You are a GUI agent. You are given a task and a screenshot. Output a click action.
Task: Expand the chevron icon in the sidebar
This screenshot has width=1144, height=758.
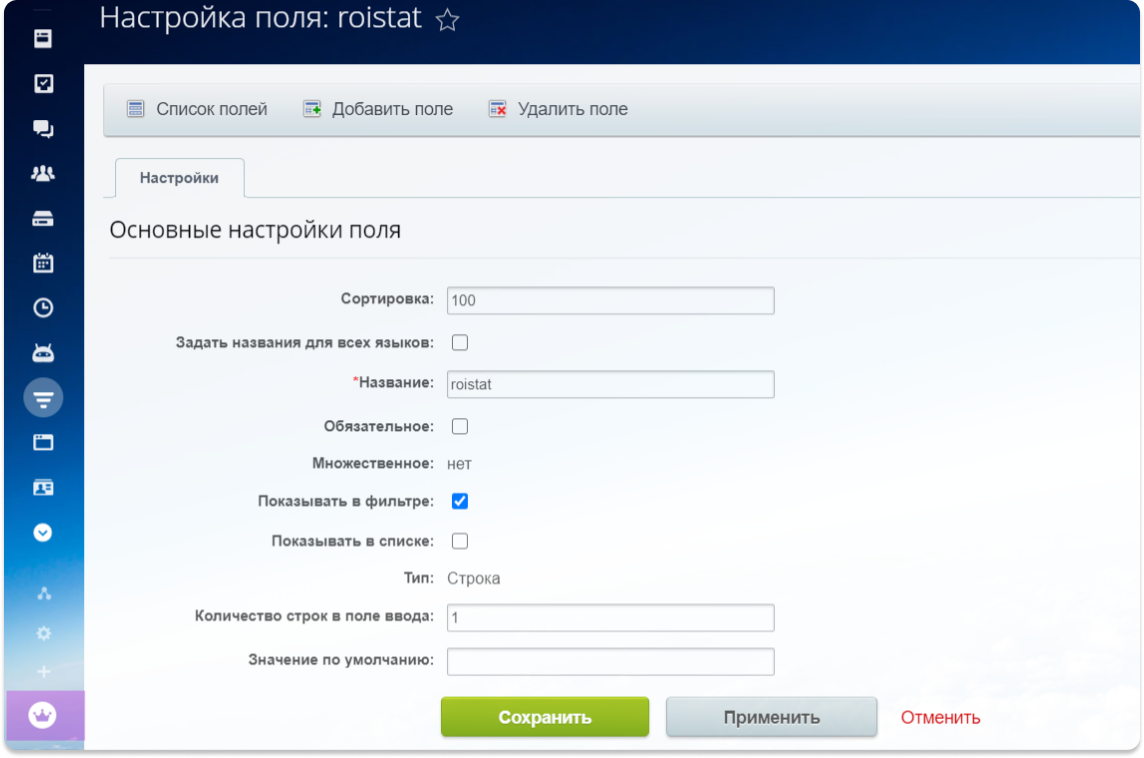tap(42, 532)
